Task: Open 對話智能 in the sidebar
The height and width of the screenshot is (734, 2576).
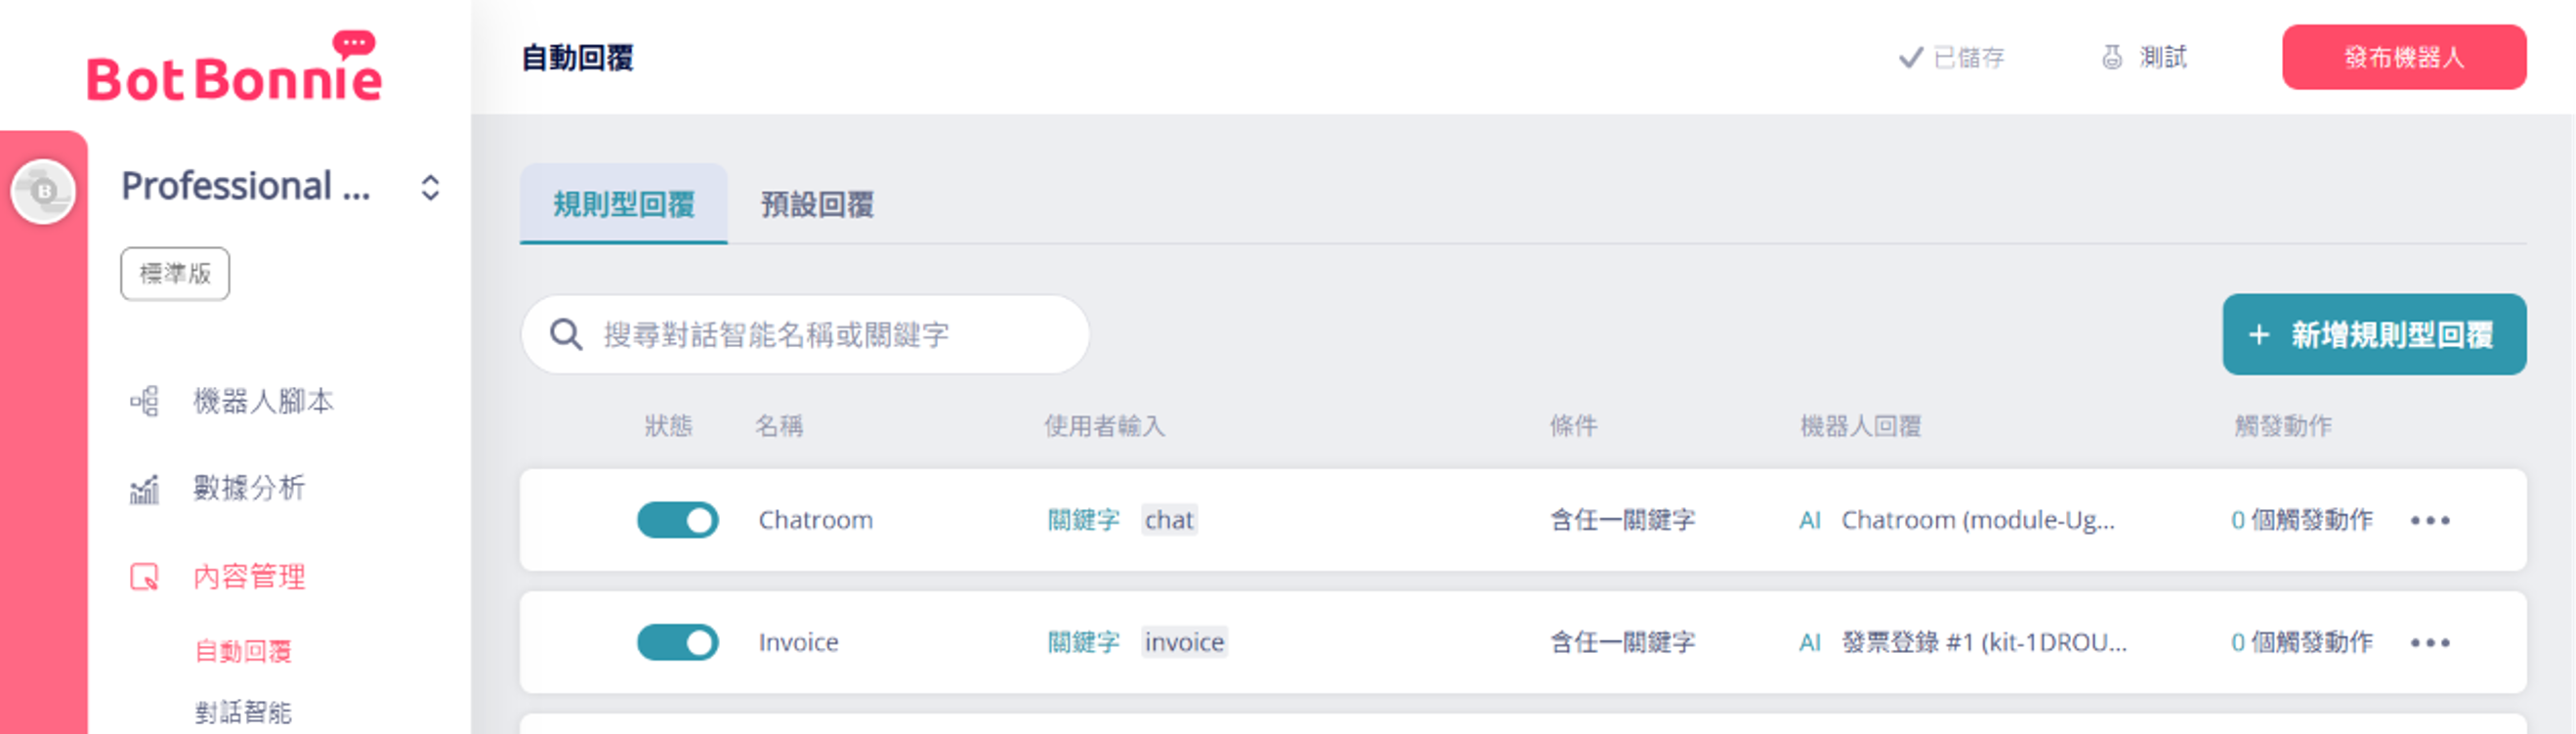Action: pos(243,712)
